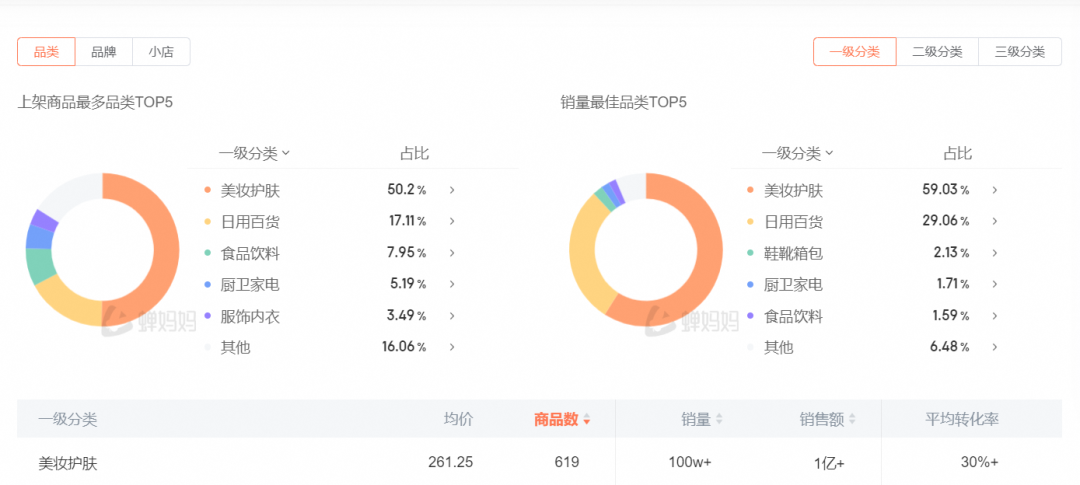Click 食品饮料 label in left legend
The width and height of the screenshot is (1080, 485).
tap(250, 254)
